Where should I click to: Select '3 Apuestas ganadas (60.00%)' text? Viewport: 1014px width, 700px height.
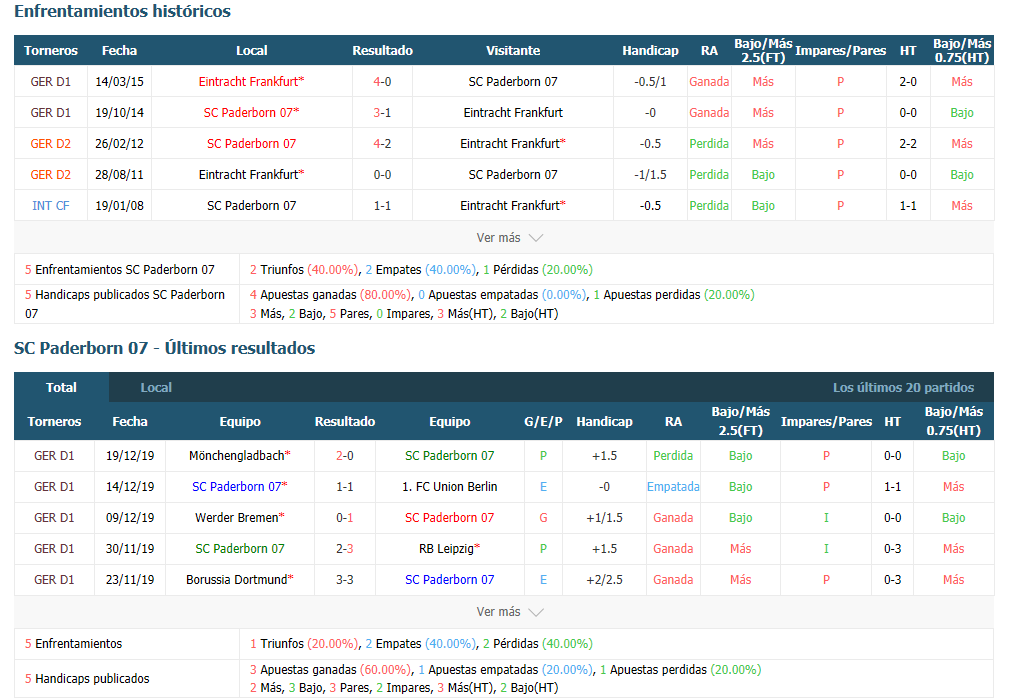point(330,669)
